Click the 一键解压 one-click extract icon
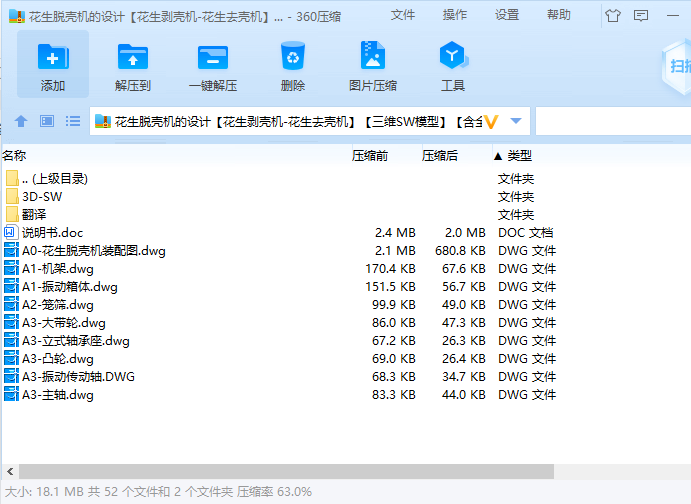Screen dimensions: 691x504 coord(213,57)
